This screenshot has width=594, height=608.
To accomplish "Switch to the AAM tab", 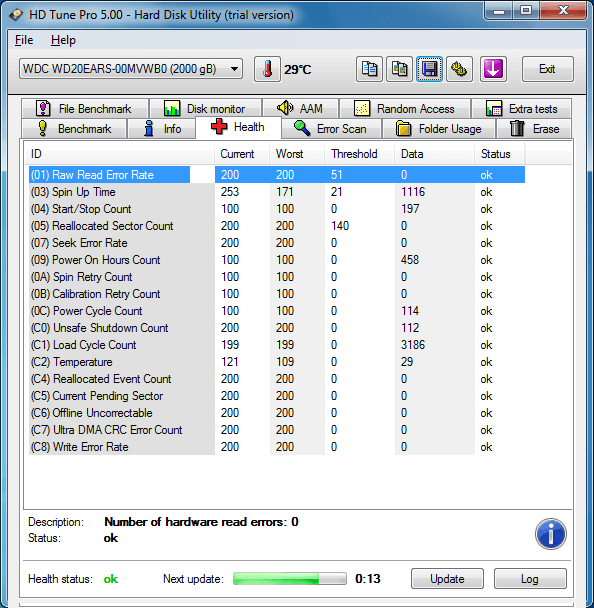I will click(x=300, y=108).
